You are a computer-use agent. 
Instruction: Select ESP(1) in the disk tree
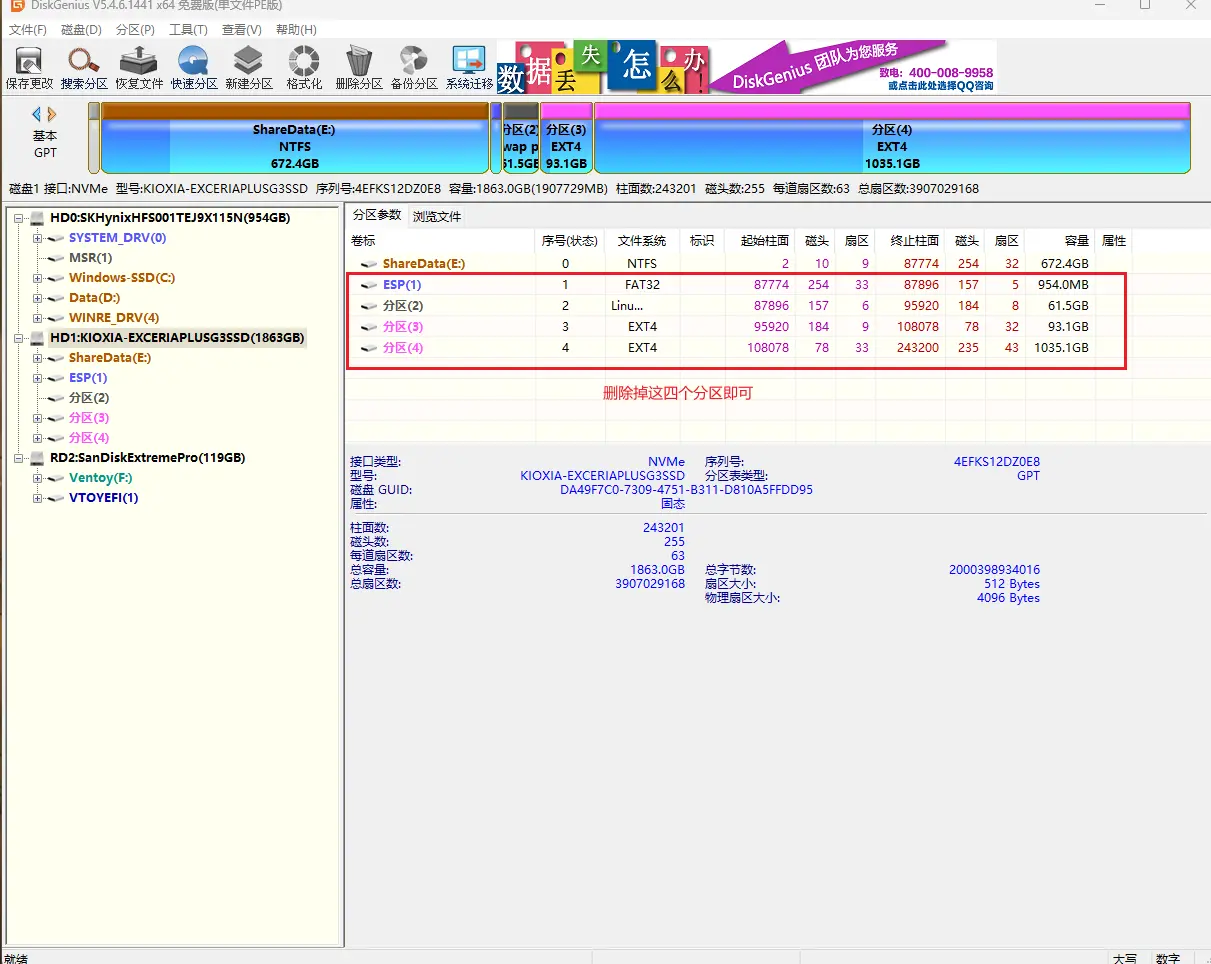88,378
